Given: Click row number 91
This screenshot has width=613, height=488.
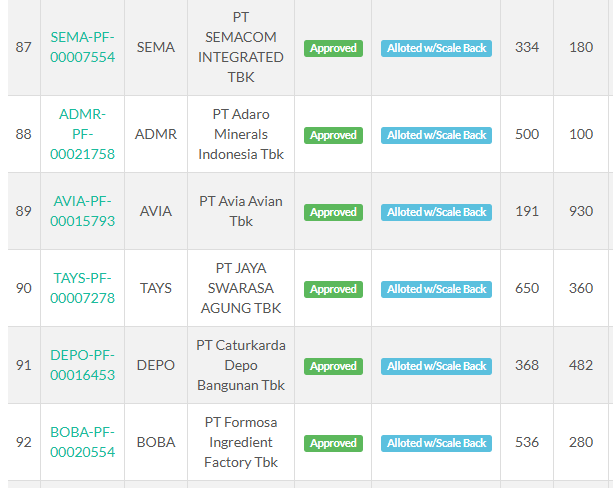Looking at the screenshot, I should [23, 365].
